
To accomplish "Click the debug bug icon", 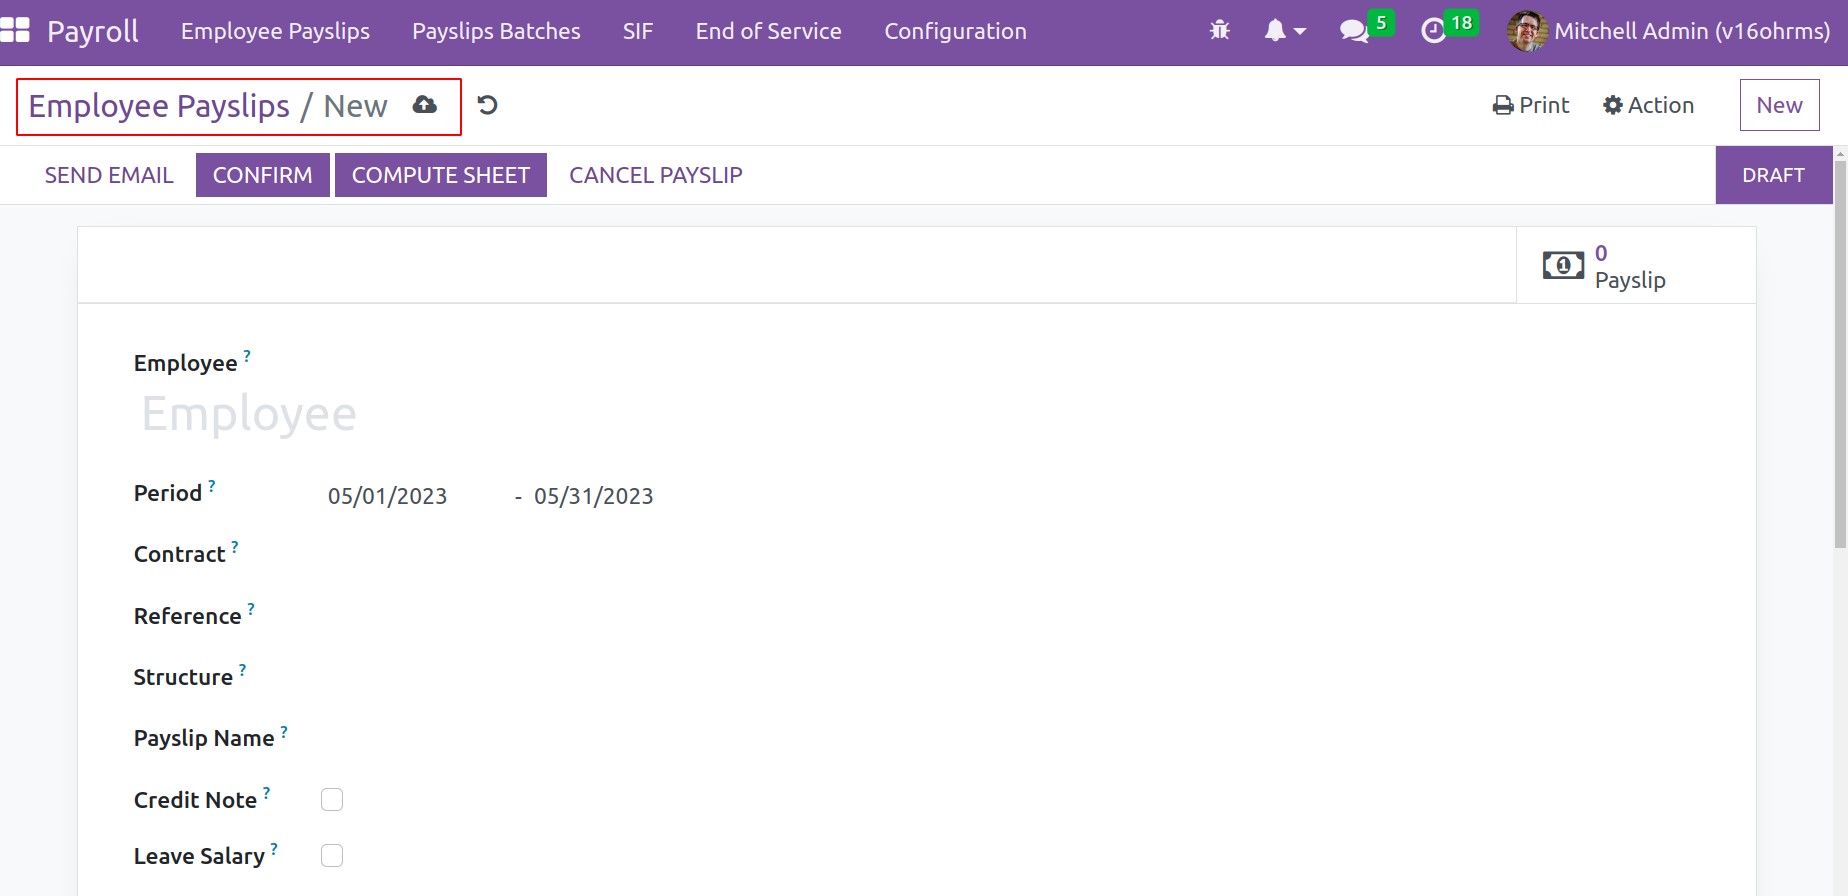I will [1219, 31].
